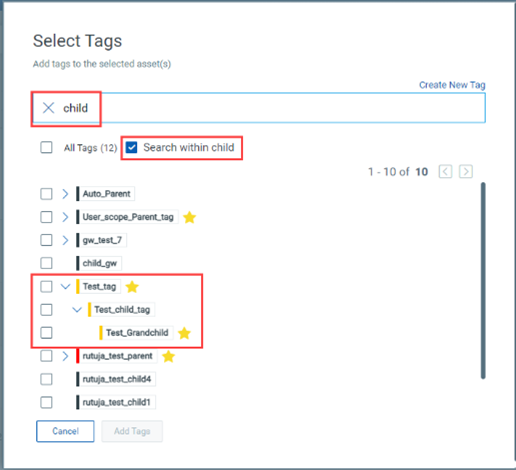Collapse the Test_child_tag node
Viewport: 516px width, 470px height.
coord(77,310)
